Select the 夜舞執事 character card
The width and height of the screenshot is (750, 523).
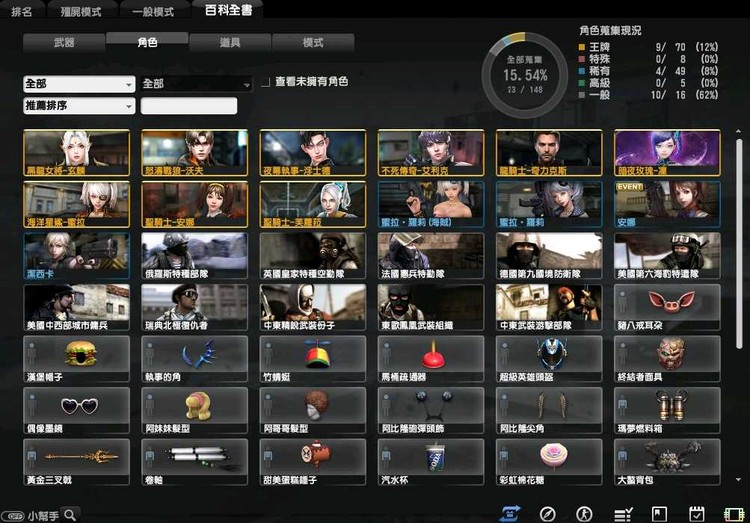point(313,153)
